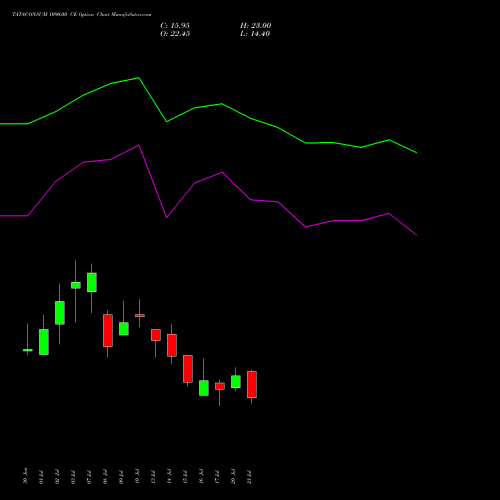Click the 30 Jun date label
Viewport: 500px width, 500px height.
(x=25, y=476)
